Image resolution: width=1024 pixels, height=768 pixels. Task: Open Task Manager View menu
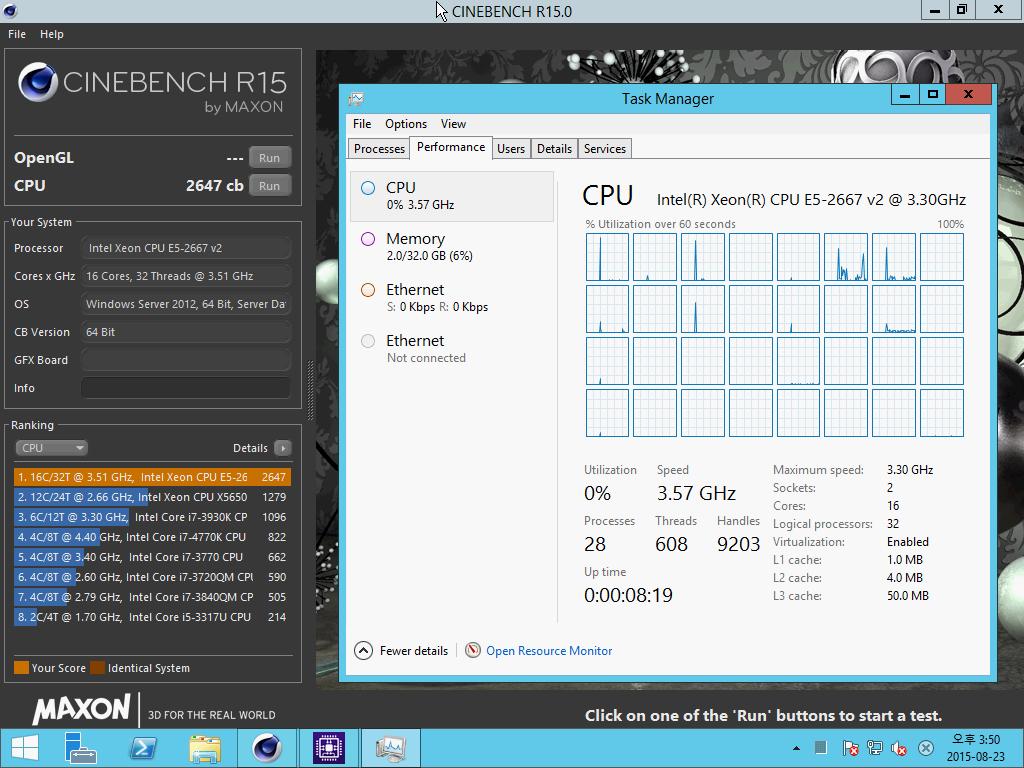pyautogui.click(x=453, y=124)
